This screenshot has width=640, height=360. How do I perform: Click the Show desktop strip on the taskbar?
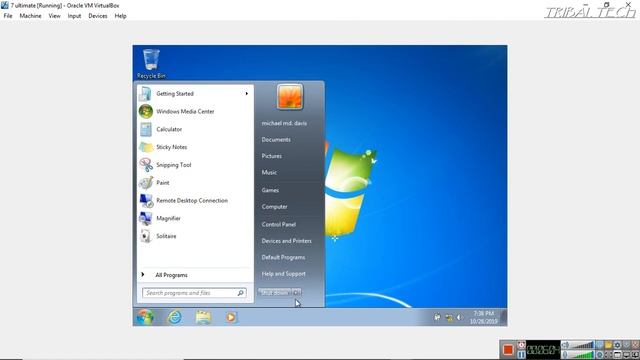pyautogui.click(x=504, y=317)
